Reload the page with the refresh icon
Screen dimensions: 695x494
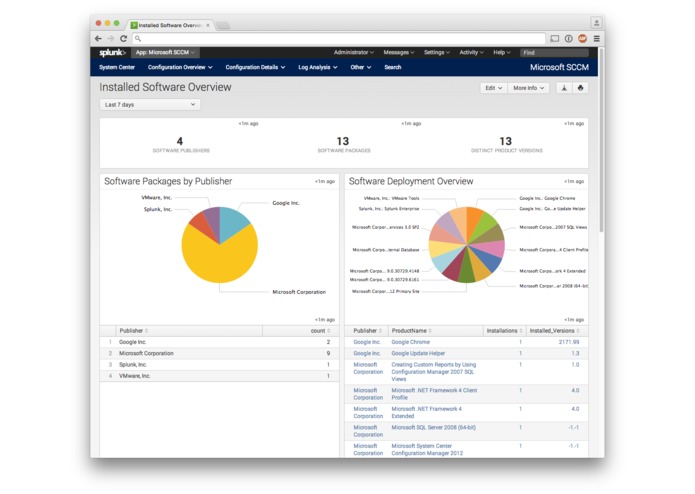tap(124, 39)
